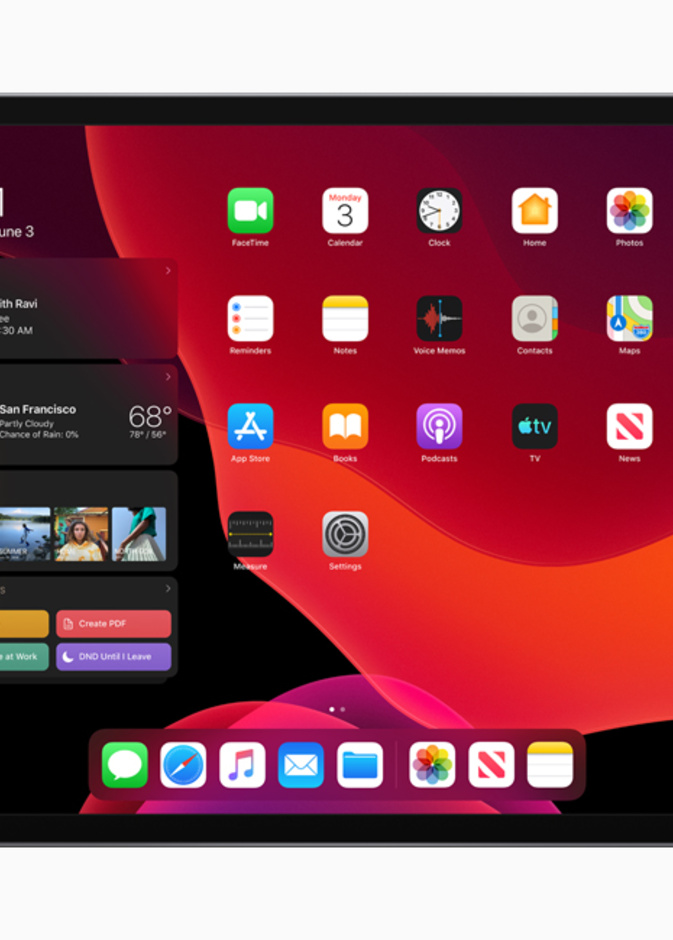Open the Calendar app showing Monday 3

point(345,210)
